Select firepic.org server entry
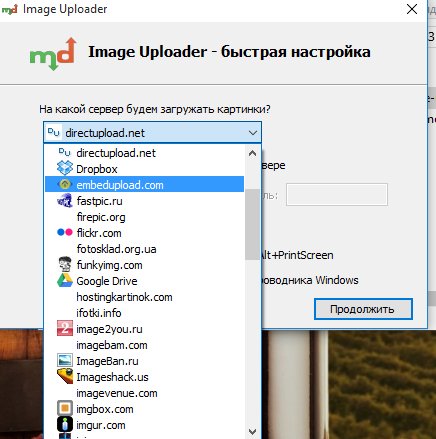The height and width of the screenshot is (439, 436). pyautogui.click(x=144, y=217)
